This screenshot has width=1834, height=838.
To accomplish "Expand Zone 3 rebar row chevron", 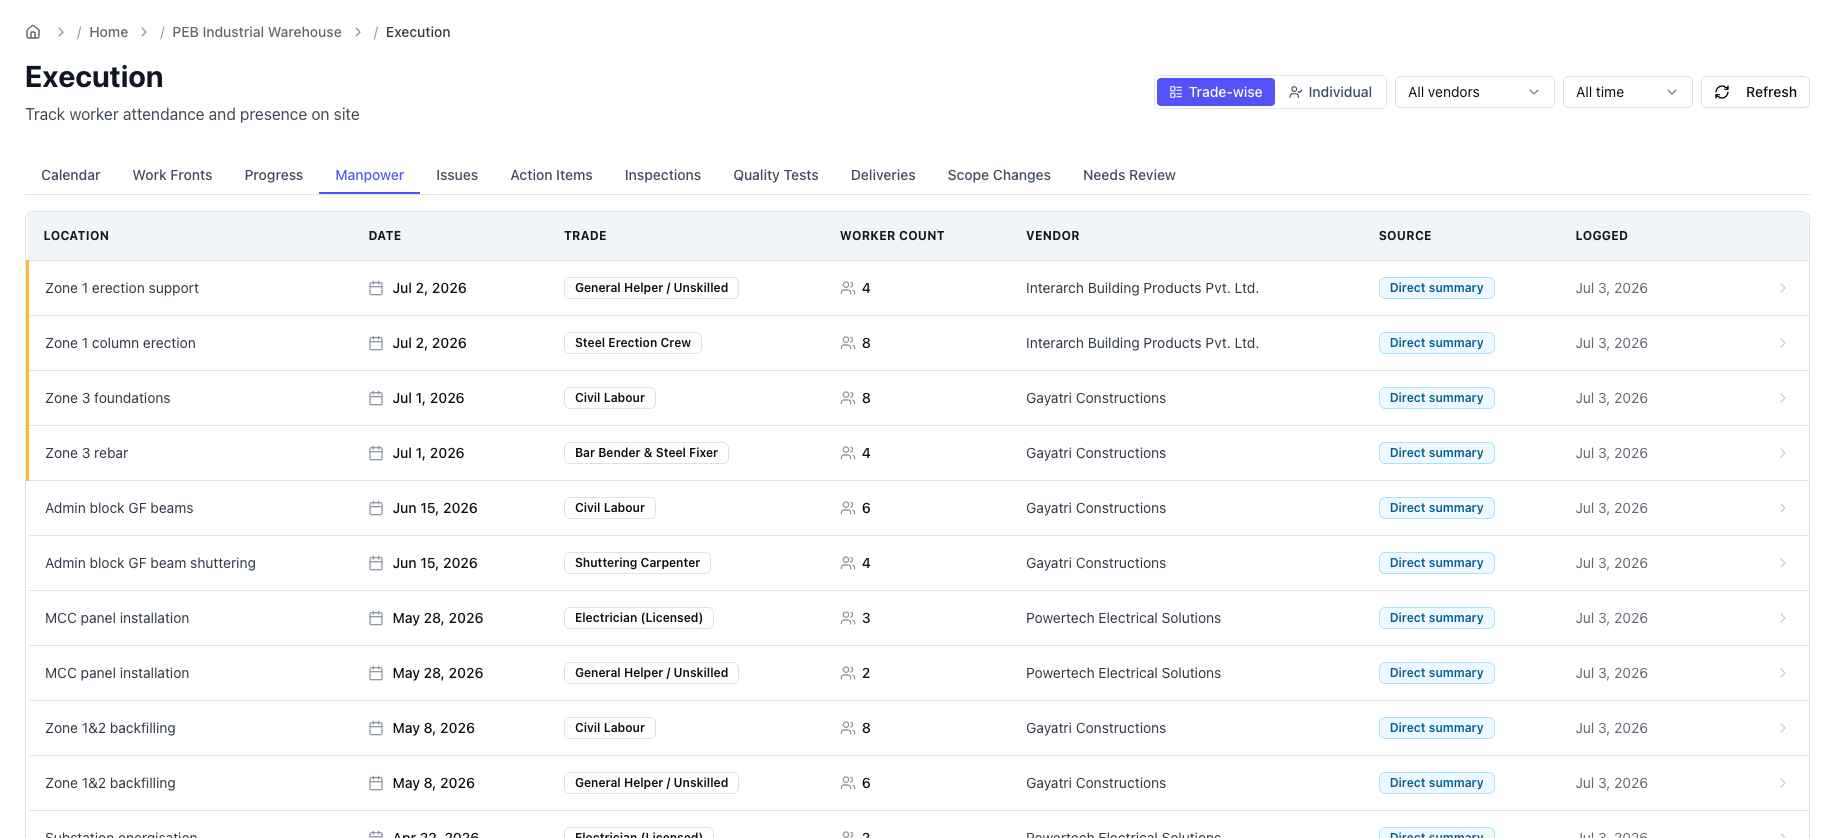I will 1783,453.
